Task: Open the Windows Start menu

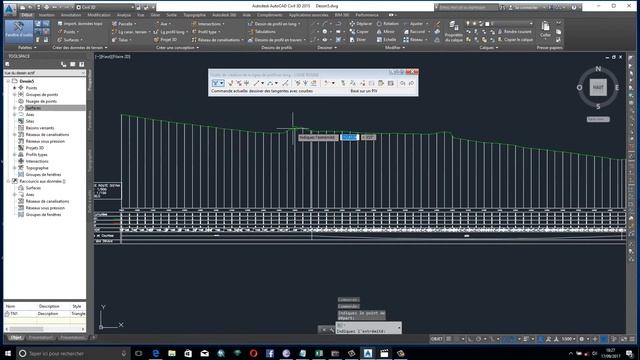Action: click(x=7, y=353)
